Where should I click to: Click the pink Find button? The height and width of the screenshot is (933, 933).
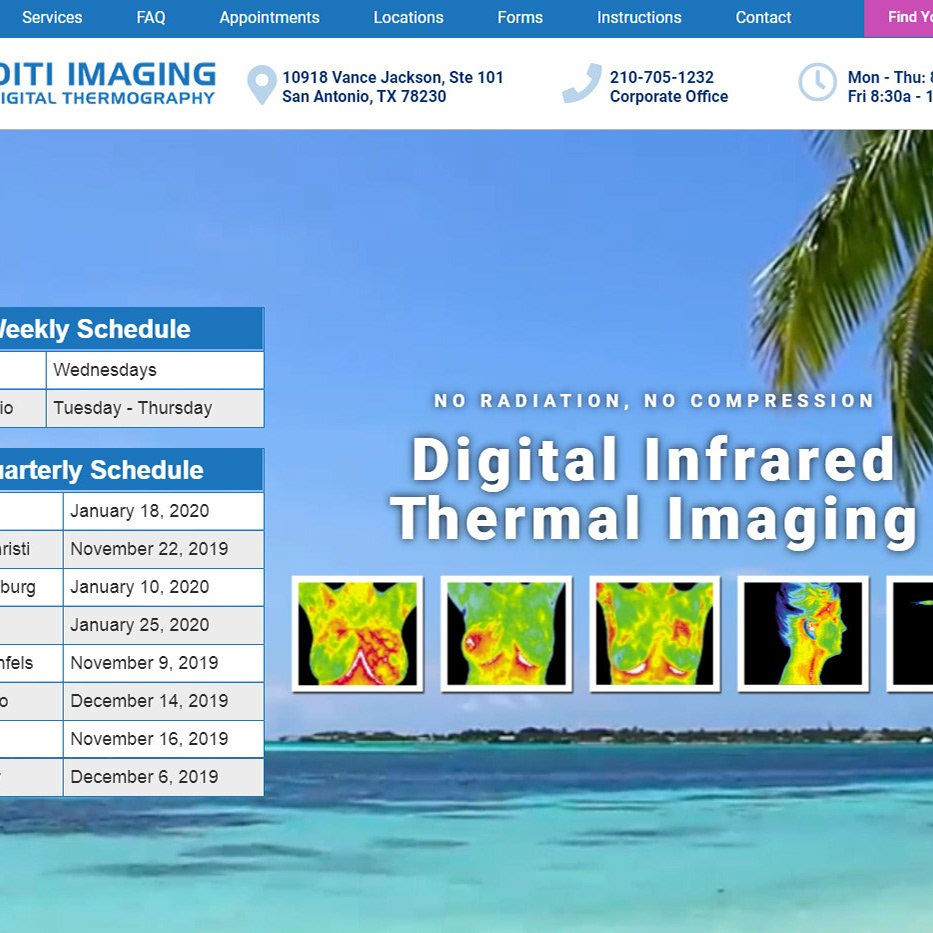(x=898, y=18)
